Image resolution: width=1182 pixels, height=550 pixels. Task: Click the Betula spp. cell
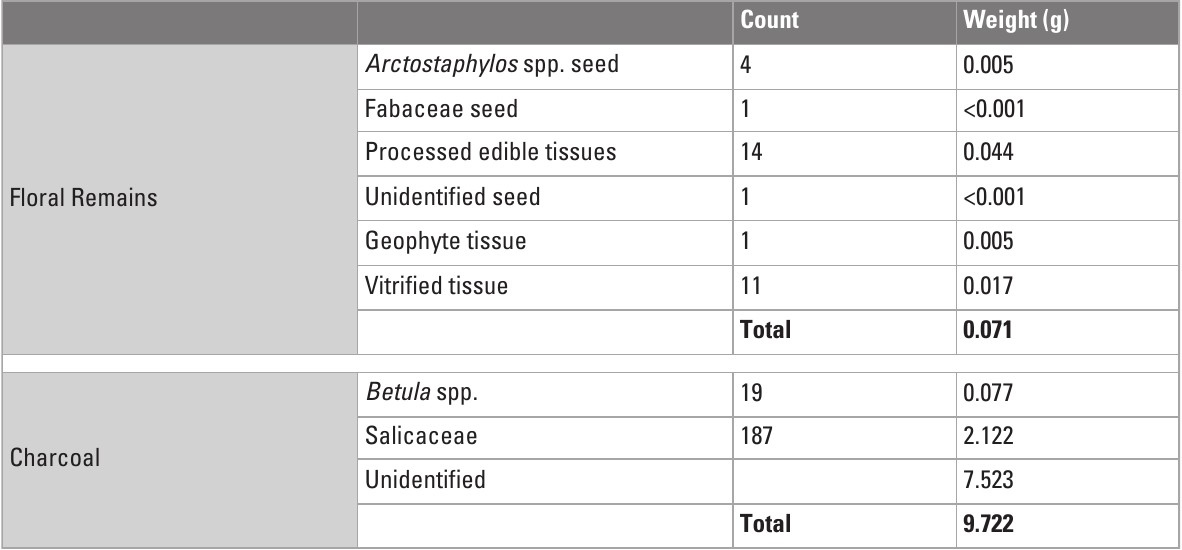coord(409,392)
